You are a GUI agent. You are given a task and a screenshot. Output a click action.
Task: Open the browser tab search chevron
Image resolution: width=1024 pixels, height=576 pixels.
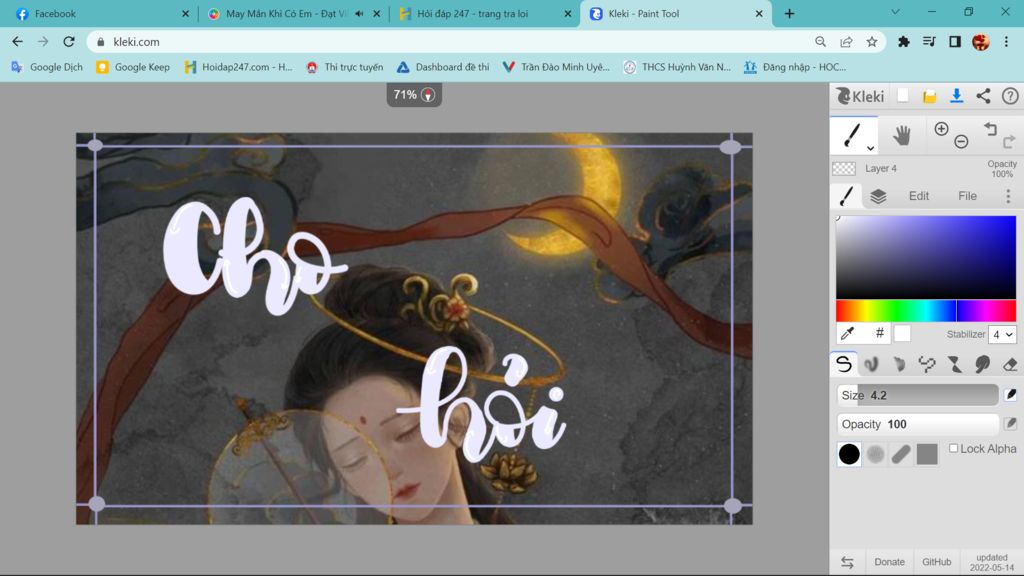pyautogui.click(x=895, y=12)
